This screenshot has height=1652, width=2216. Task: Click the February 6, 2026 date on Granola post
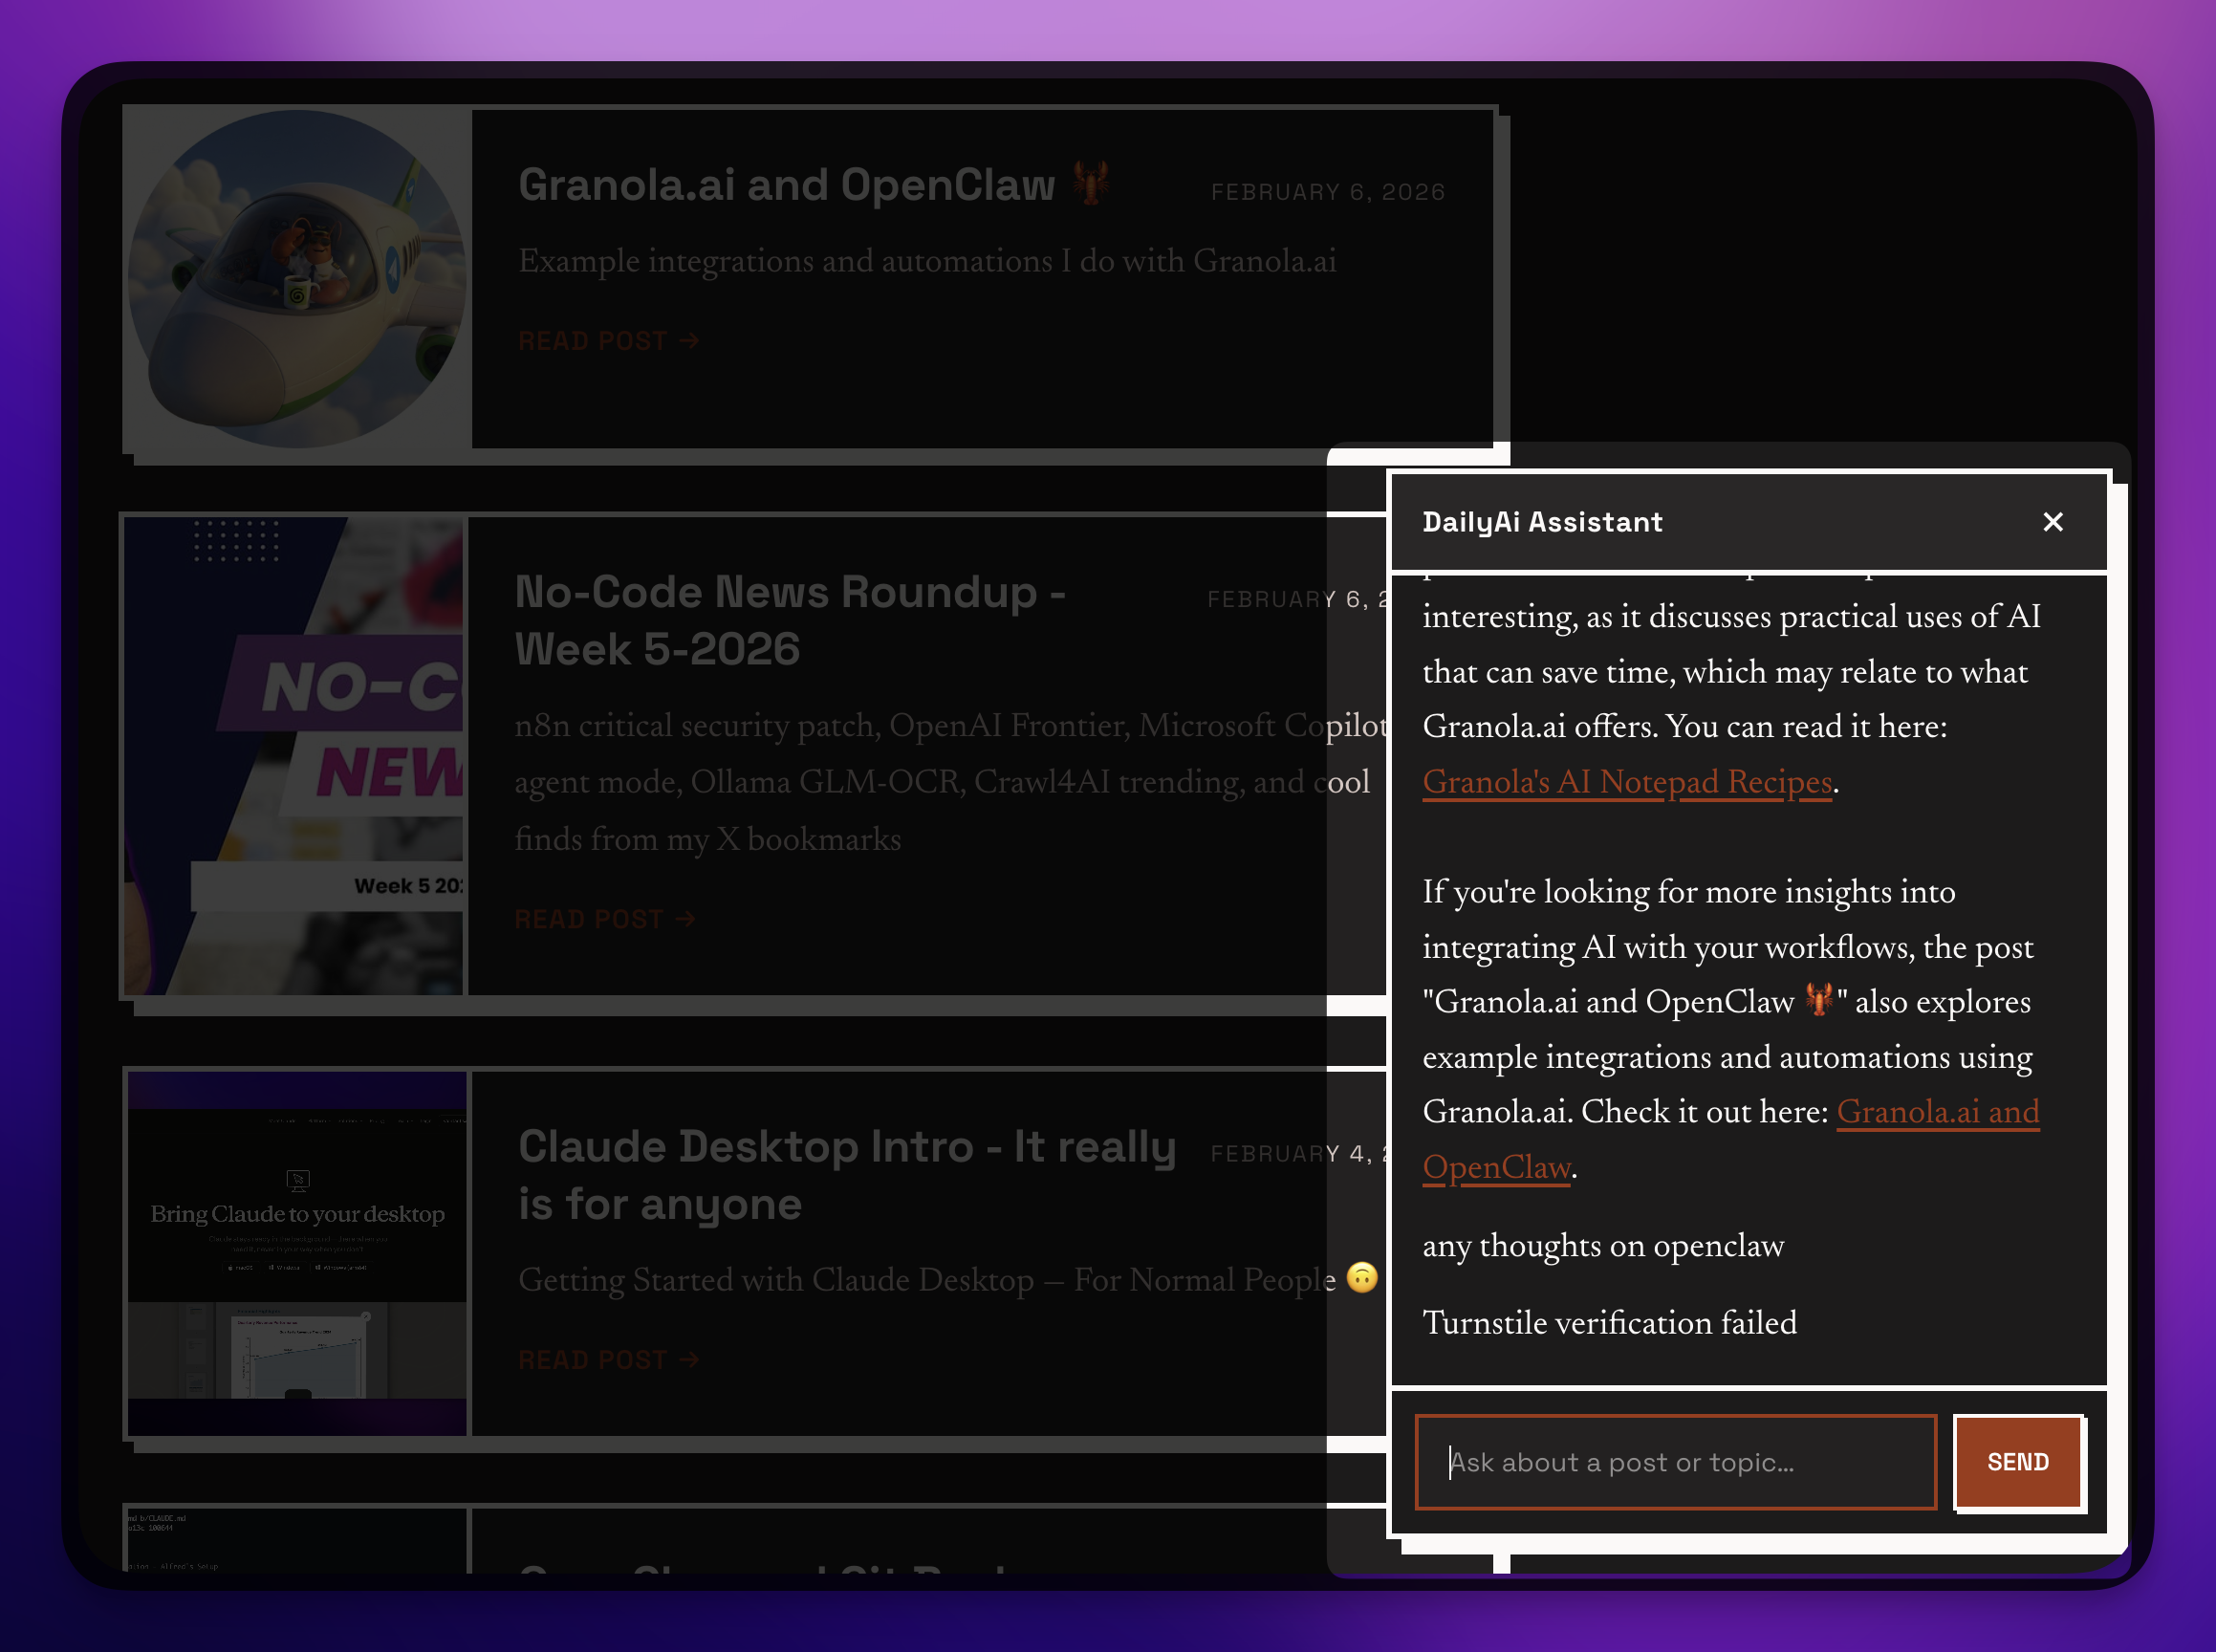[x=1327, y=192]
